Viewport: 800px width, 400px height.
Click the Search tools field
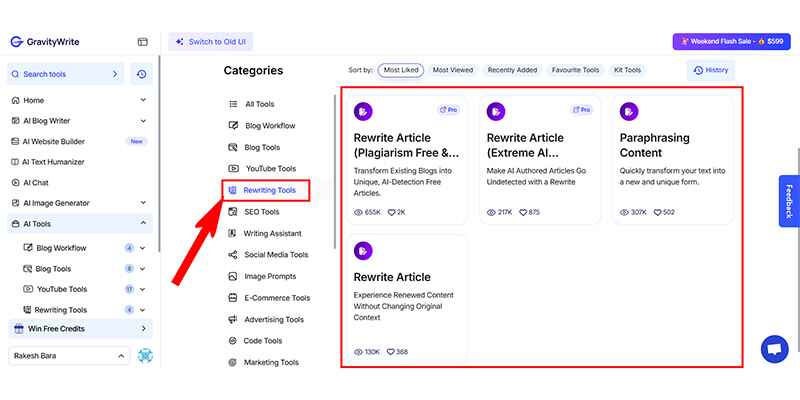65,74
